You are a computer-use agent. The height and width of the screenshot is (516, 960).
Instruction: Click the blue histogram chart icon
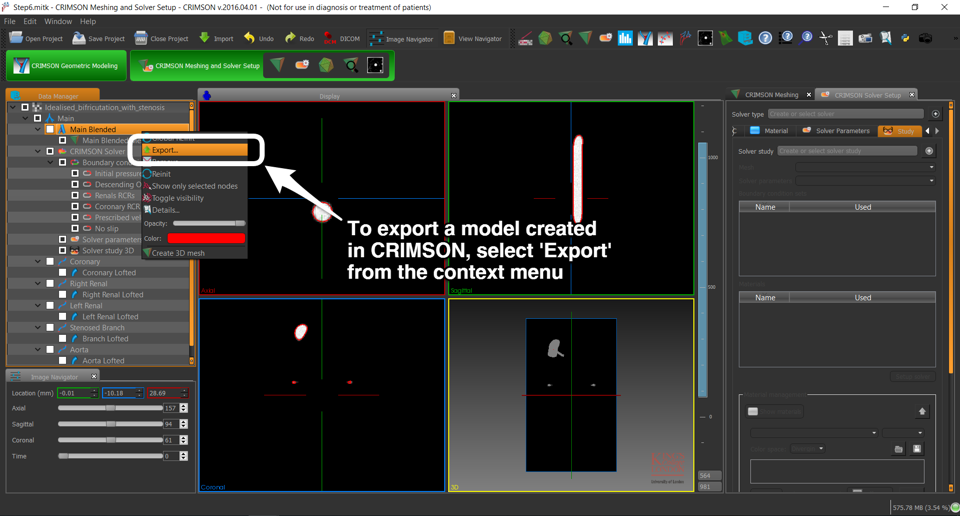[x=625, y=38]
